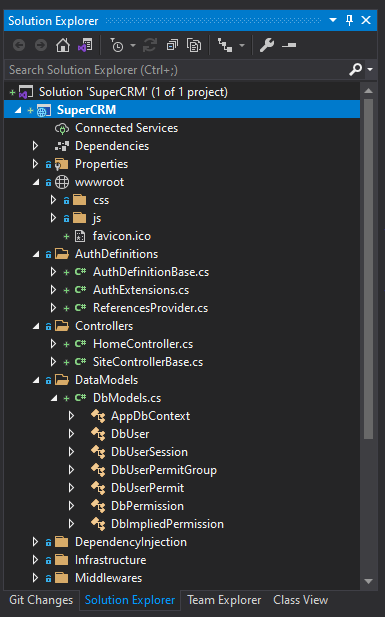The image size is (385, 617).
Task: Select the js folder label
Action: tap(97, 218)
